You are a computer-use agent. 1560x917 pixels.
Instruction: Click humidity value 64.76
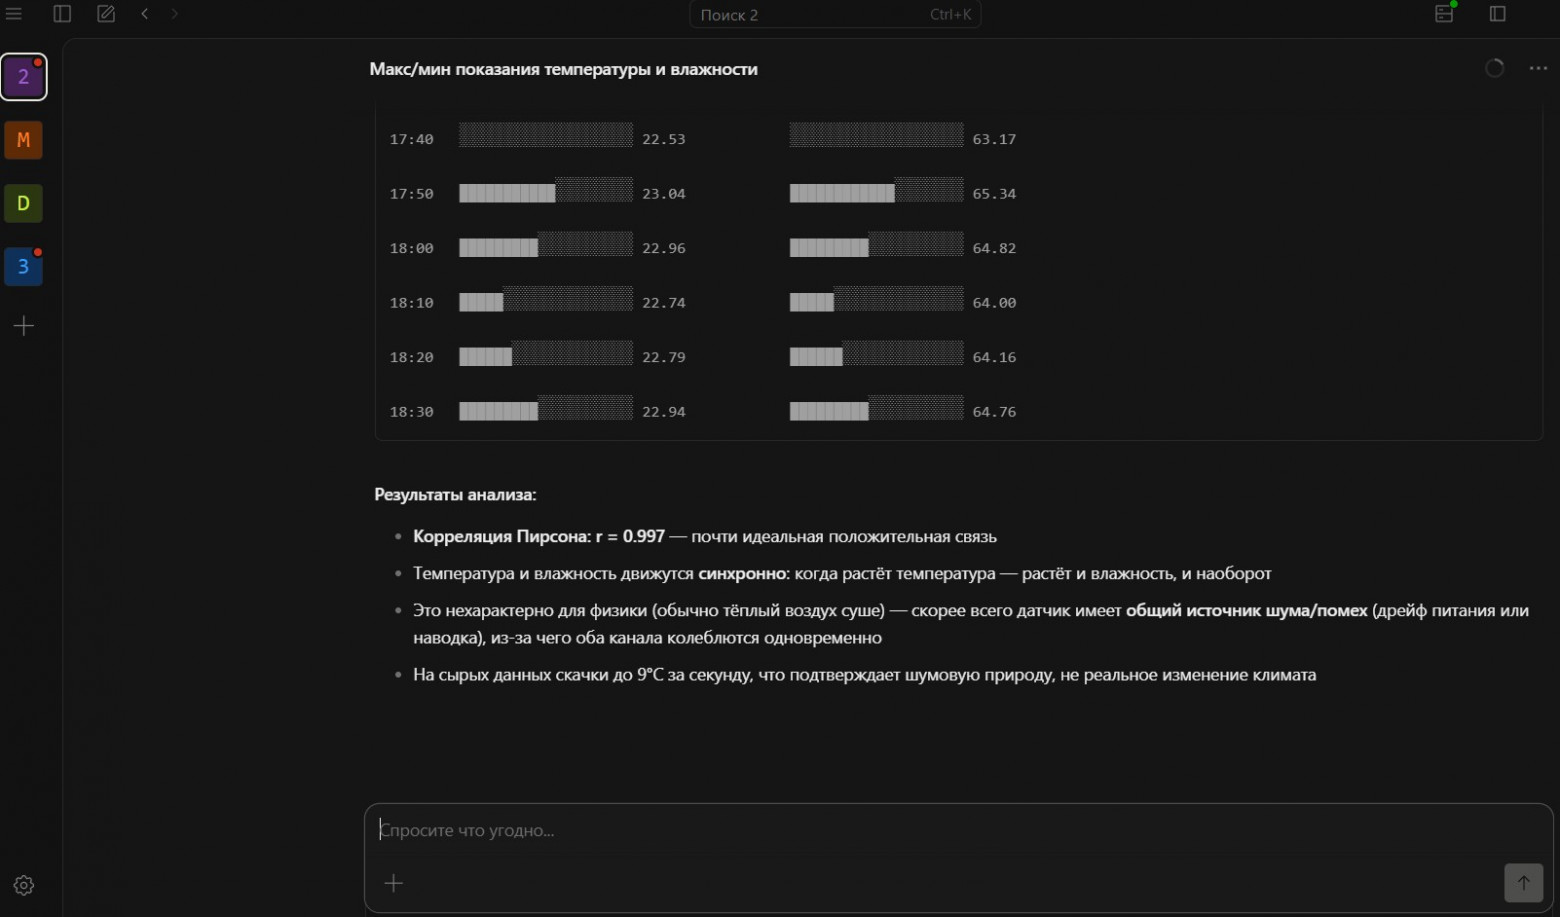click(994, 412)
